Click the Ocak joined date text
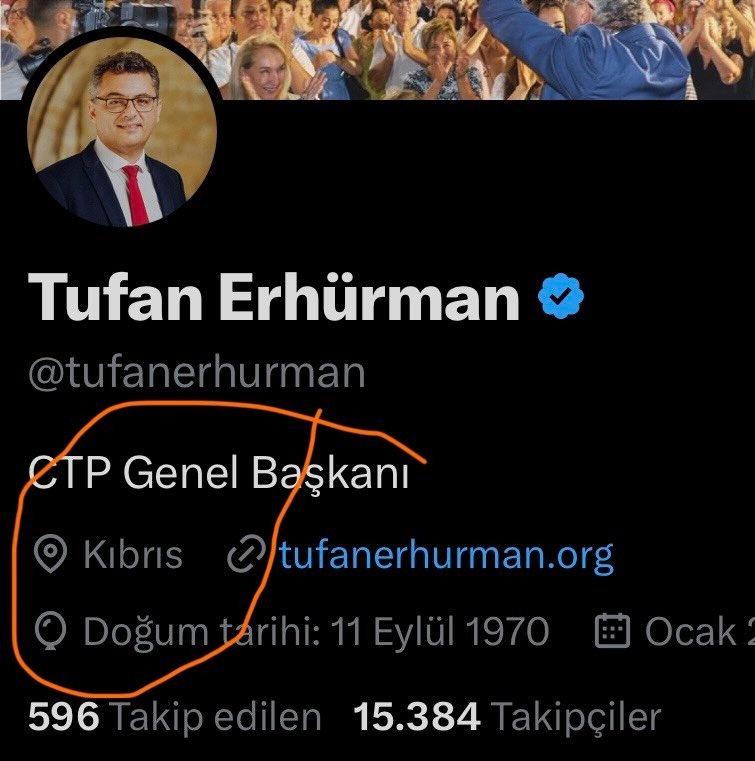The image size is (755, 761). point(699,632)
